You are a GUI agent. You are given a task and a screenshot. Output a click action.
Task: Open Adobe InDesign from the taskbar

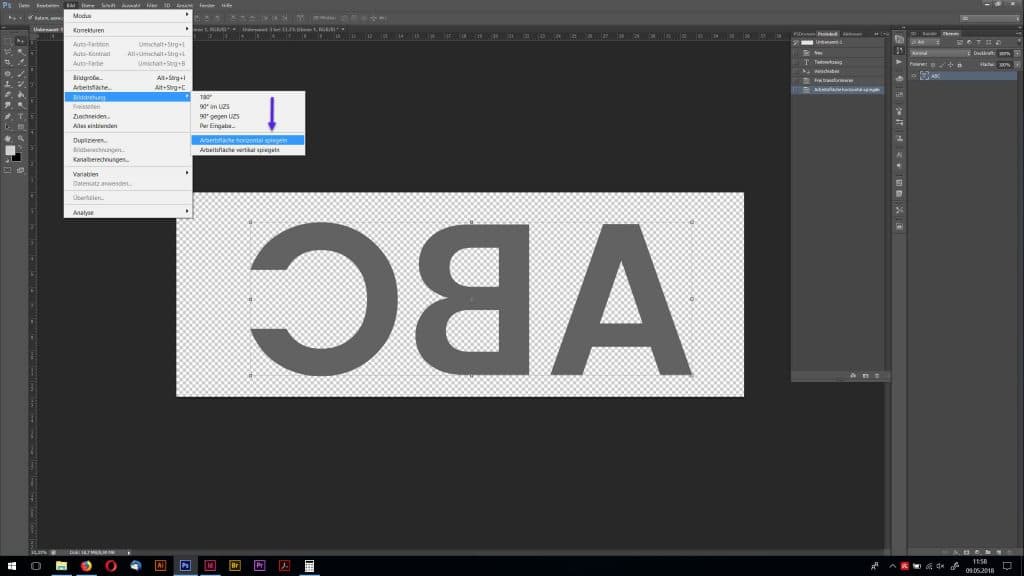(x=210, y=566)
